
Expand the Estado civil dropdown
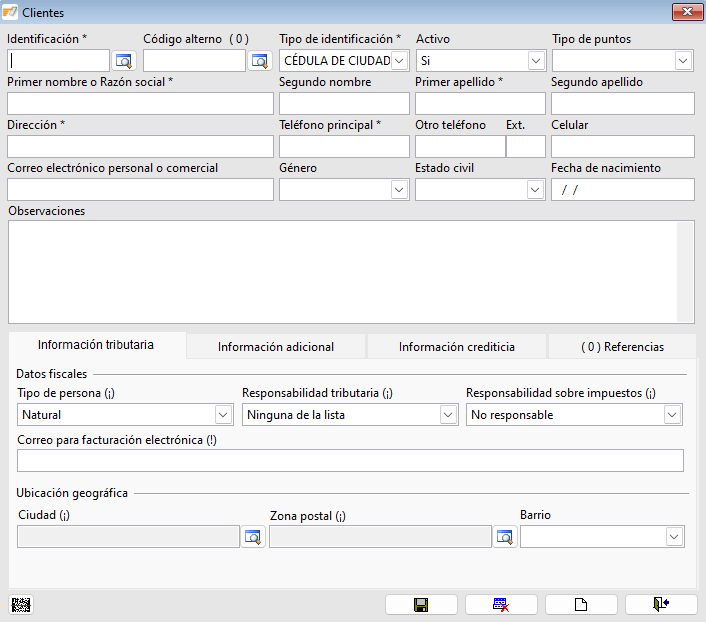point(536,190)
